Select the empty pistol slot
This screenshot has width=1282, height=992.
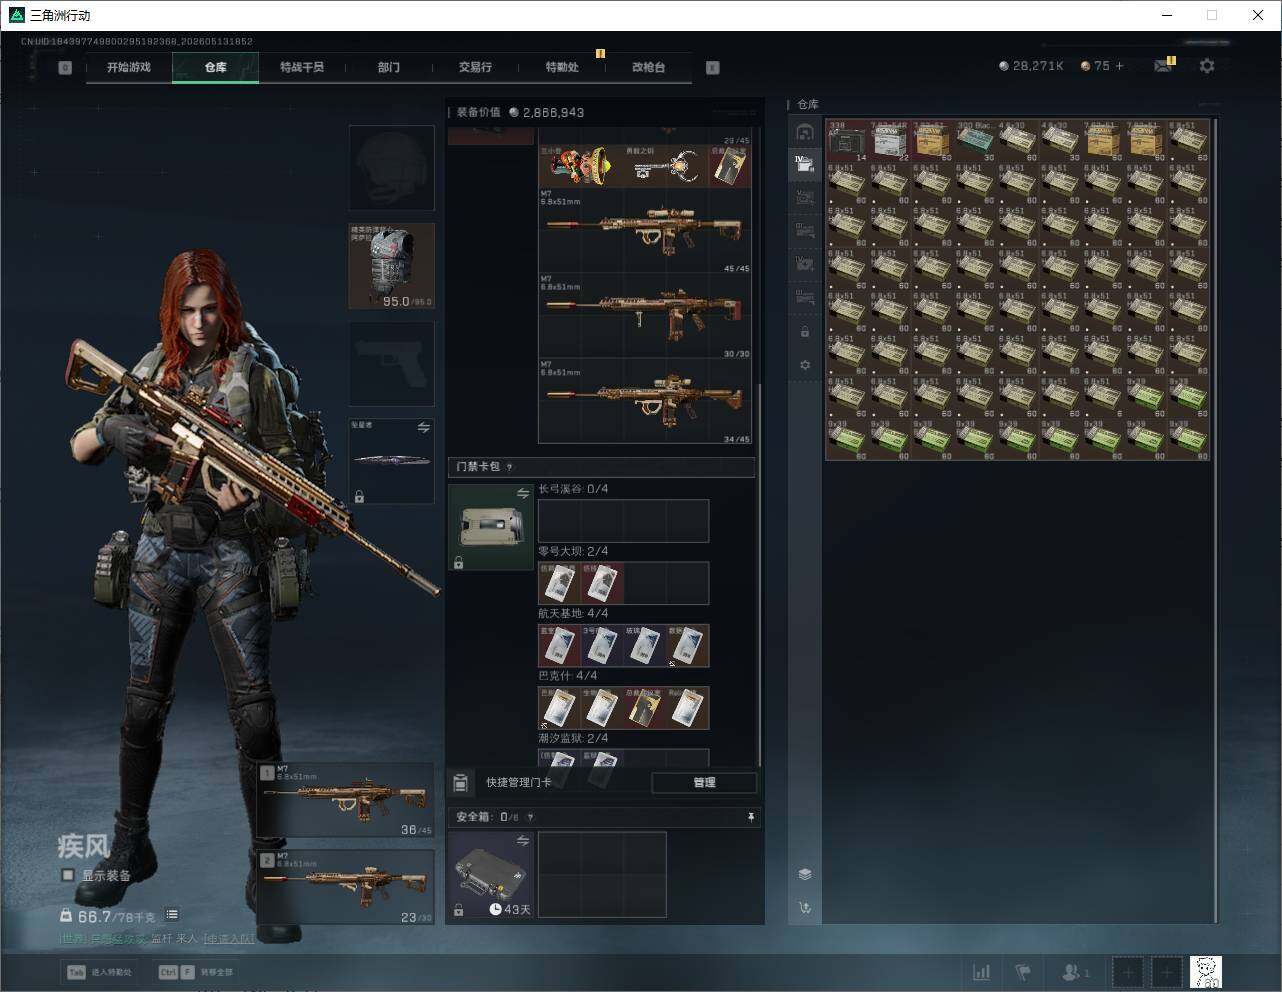coord(391,363)
